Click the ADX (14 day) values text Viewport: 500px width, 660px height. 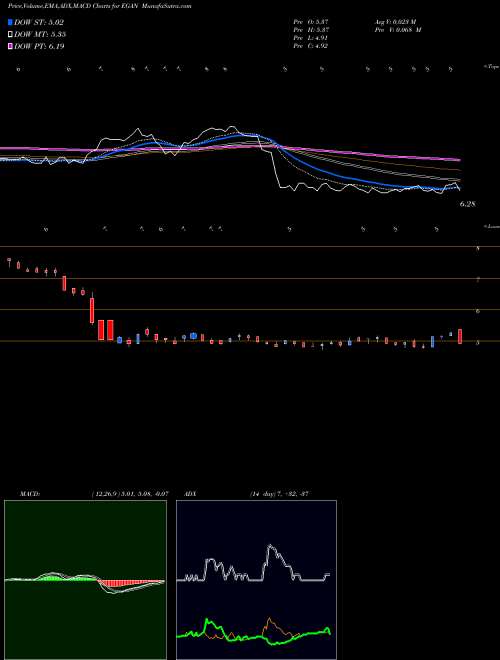279,494
